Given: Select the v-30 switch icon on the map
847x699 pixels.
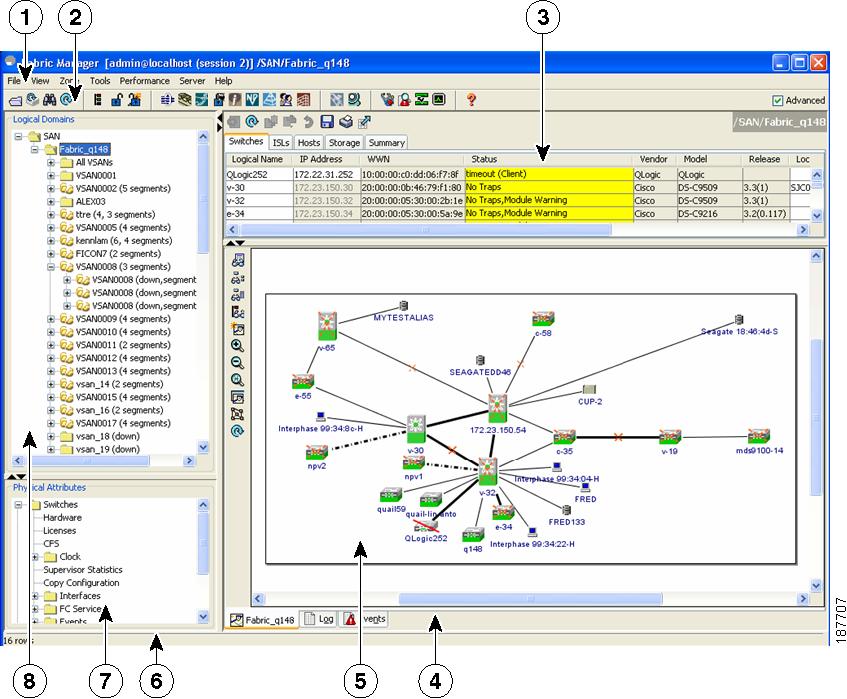Looking at the screenshot, I should click(x=416, y=429).
